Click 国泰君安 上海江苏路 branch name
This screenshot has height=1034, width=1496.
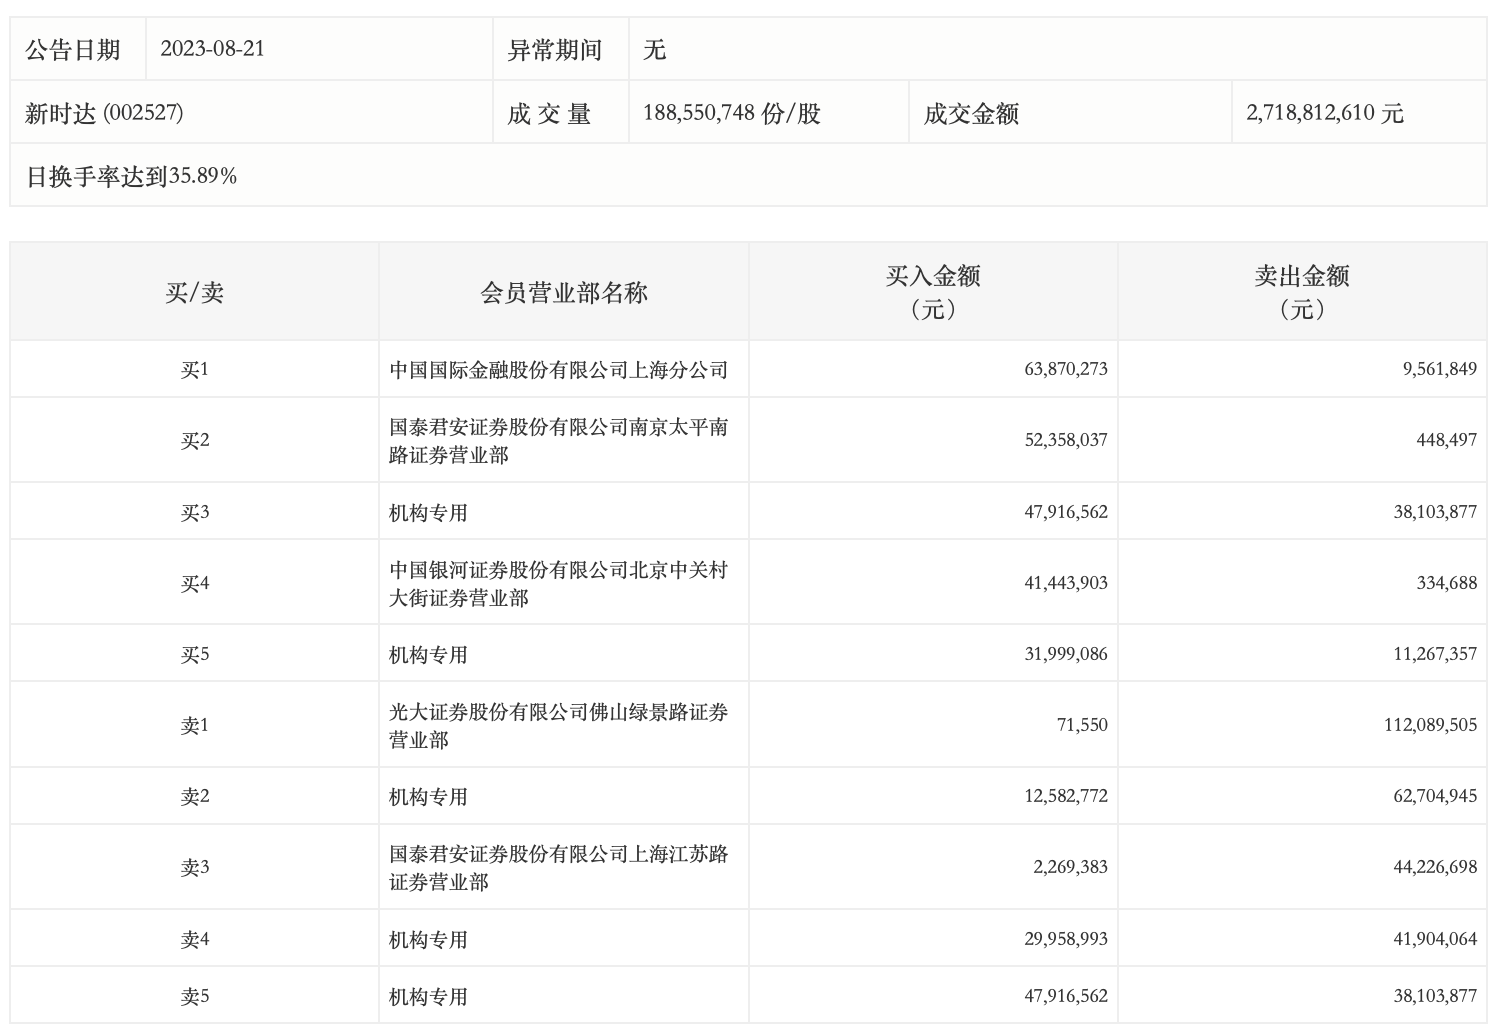tap(558, 868)
